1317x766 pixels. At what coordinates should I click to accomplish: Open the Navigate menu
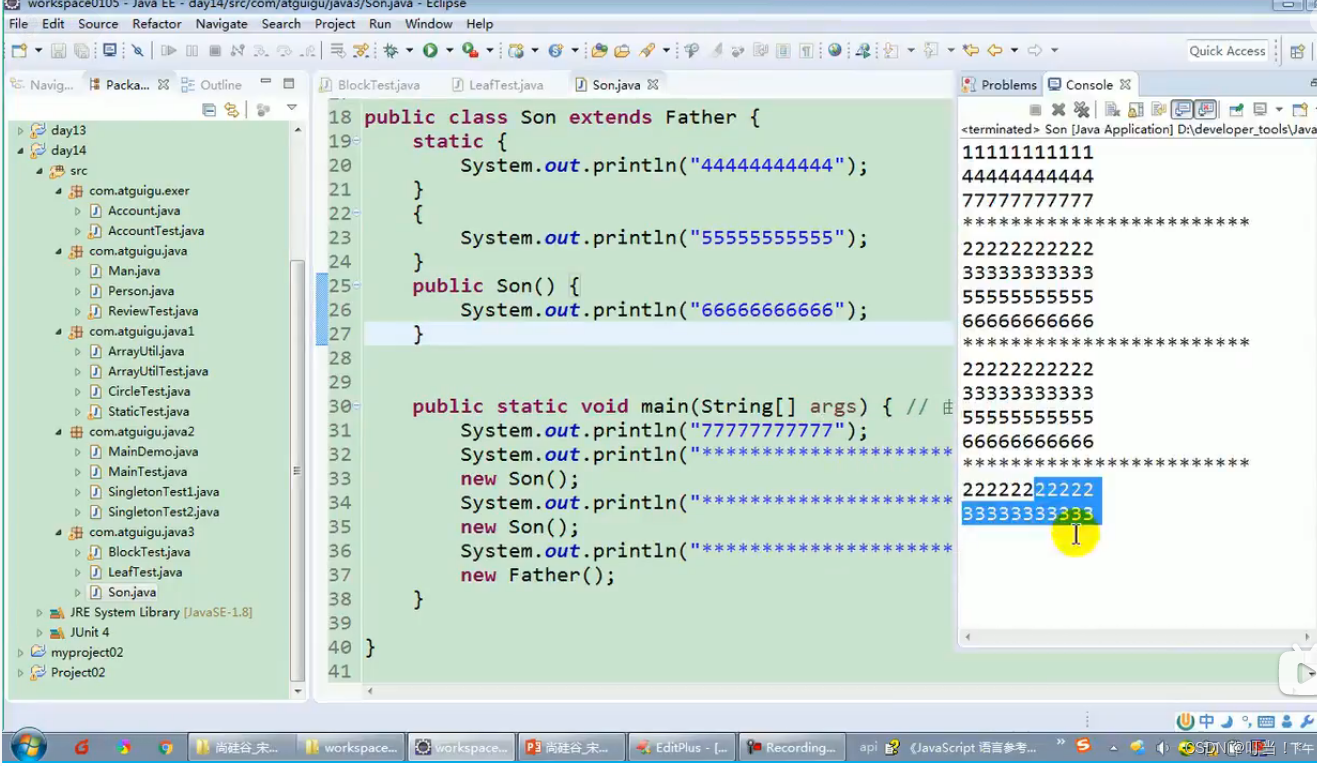(221, 23)
